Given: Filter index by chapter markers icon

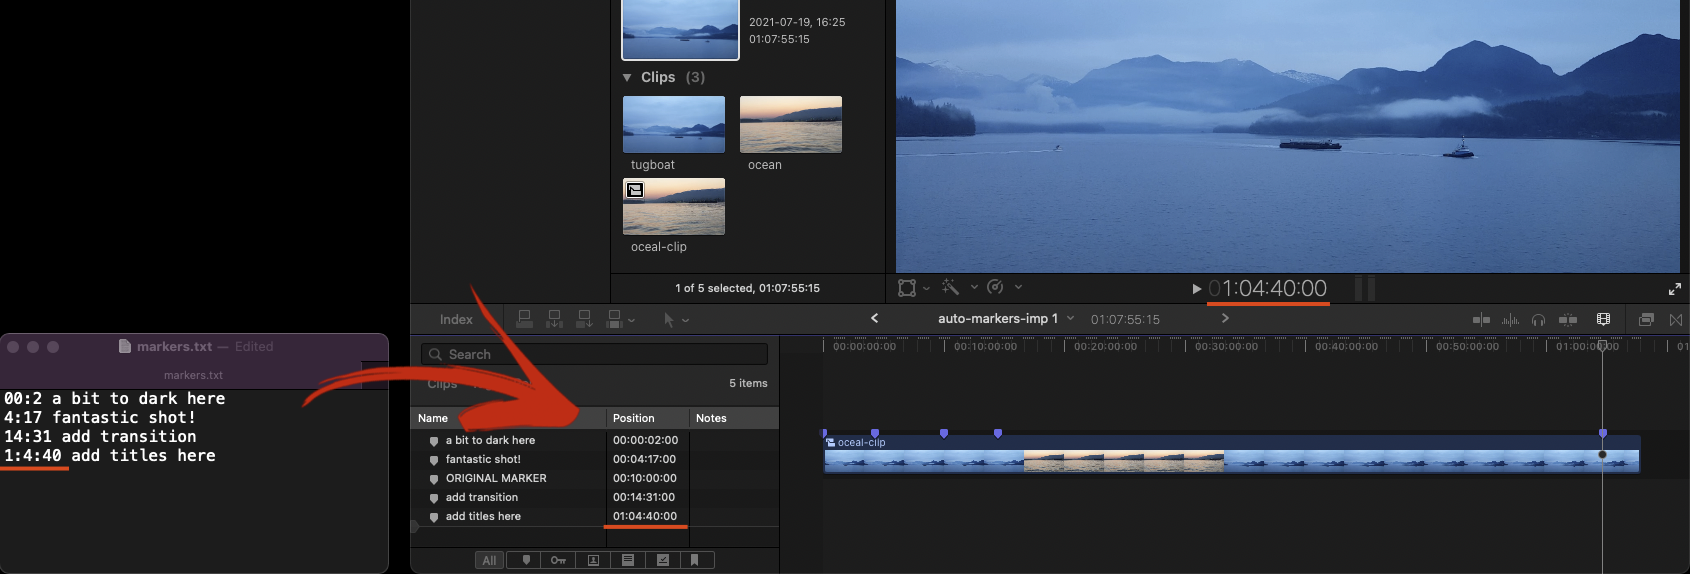Looking at the screenshot, I should [695, 560].
